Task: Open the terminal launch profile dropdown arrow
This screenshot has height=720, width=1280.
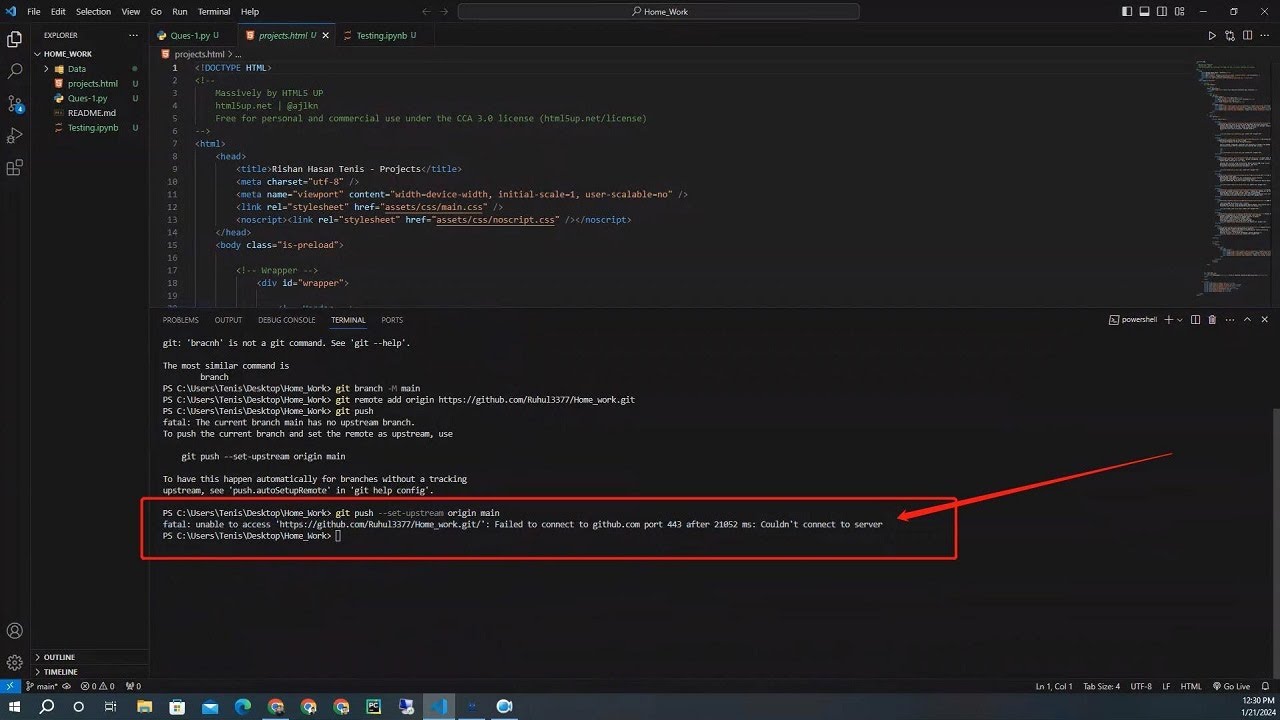Action: pyautogui.click(x=1180, y=320)
